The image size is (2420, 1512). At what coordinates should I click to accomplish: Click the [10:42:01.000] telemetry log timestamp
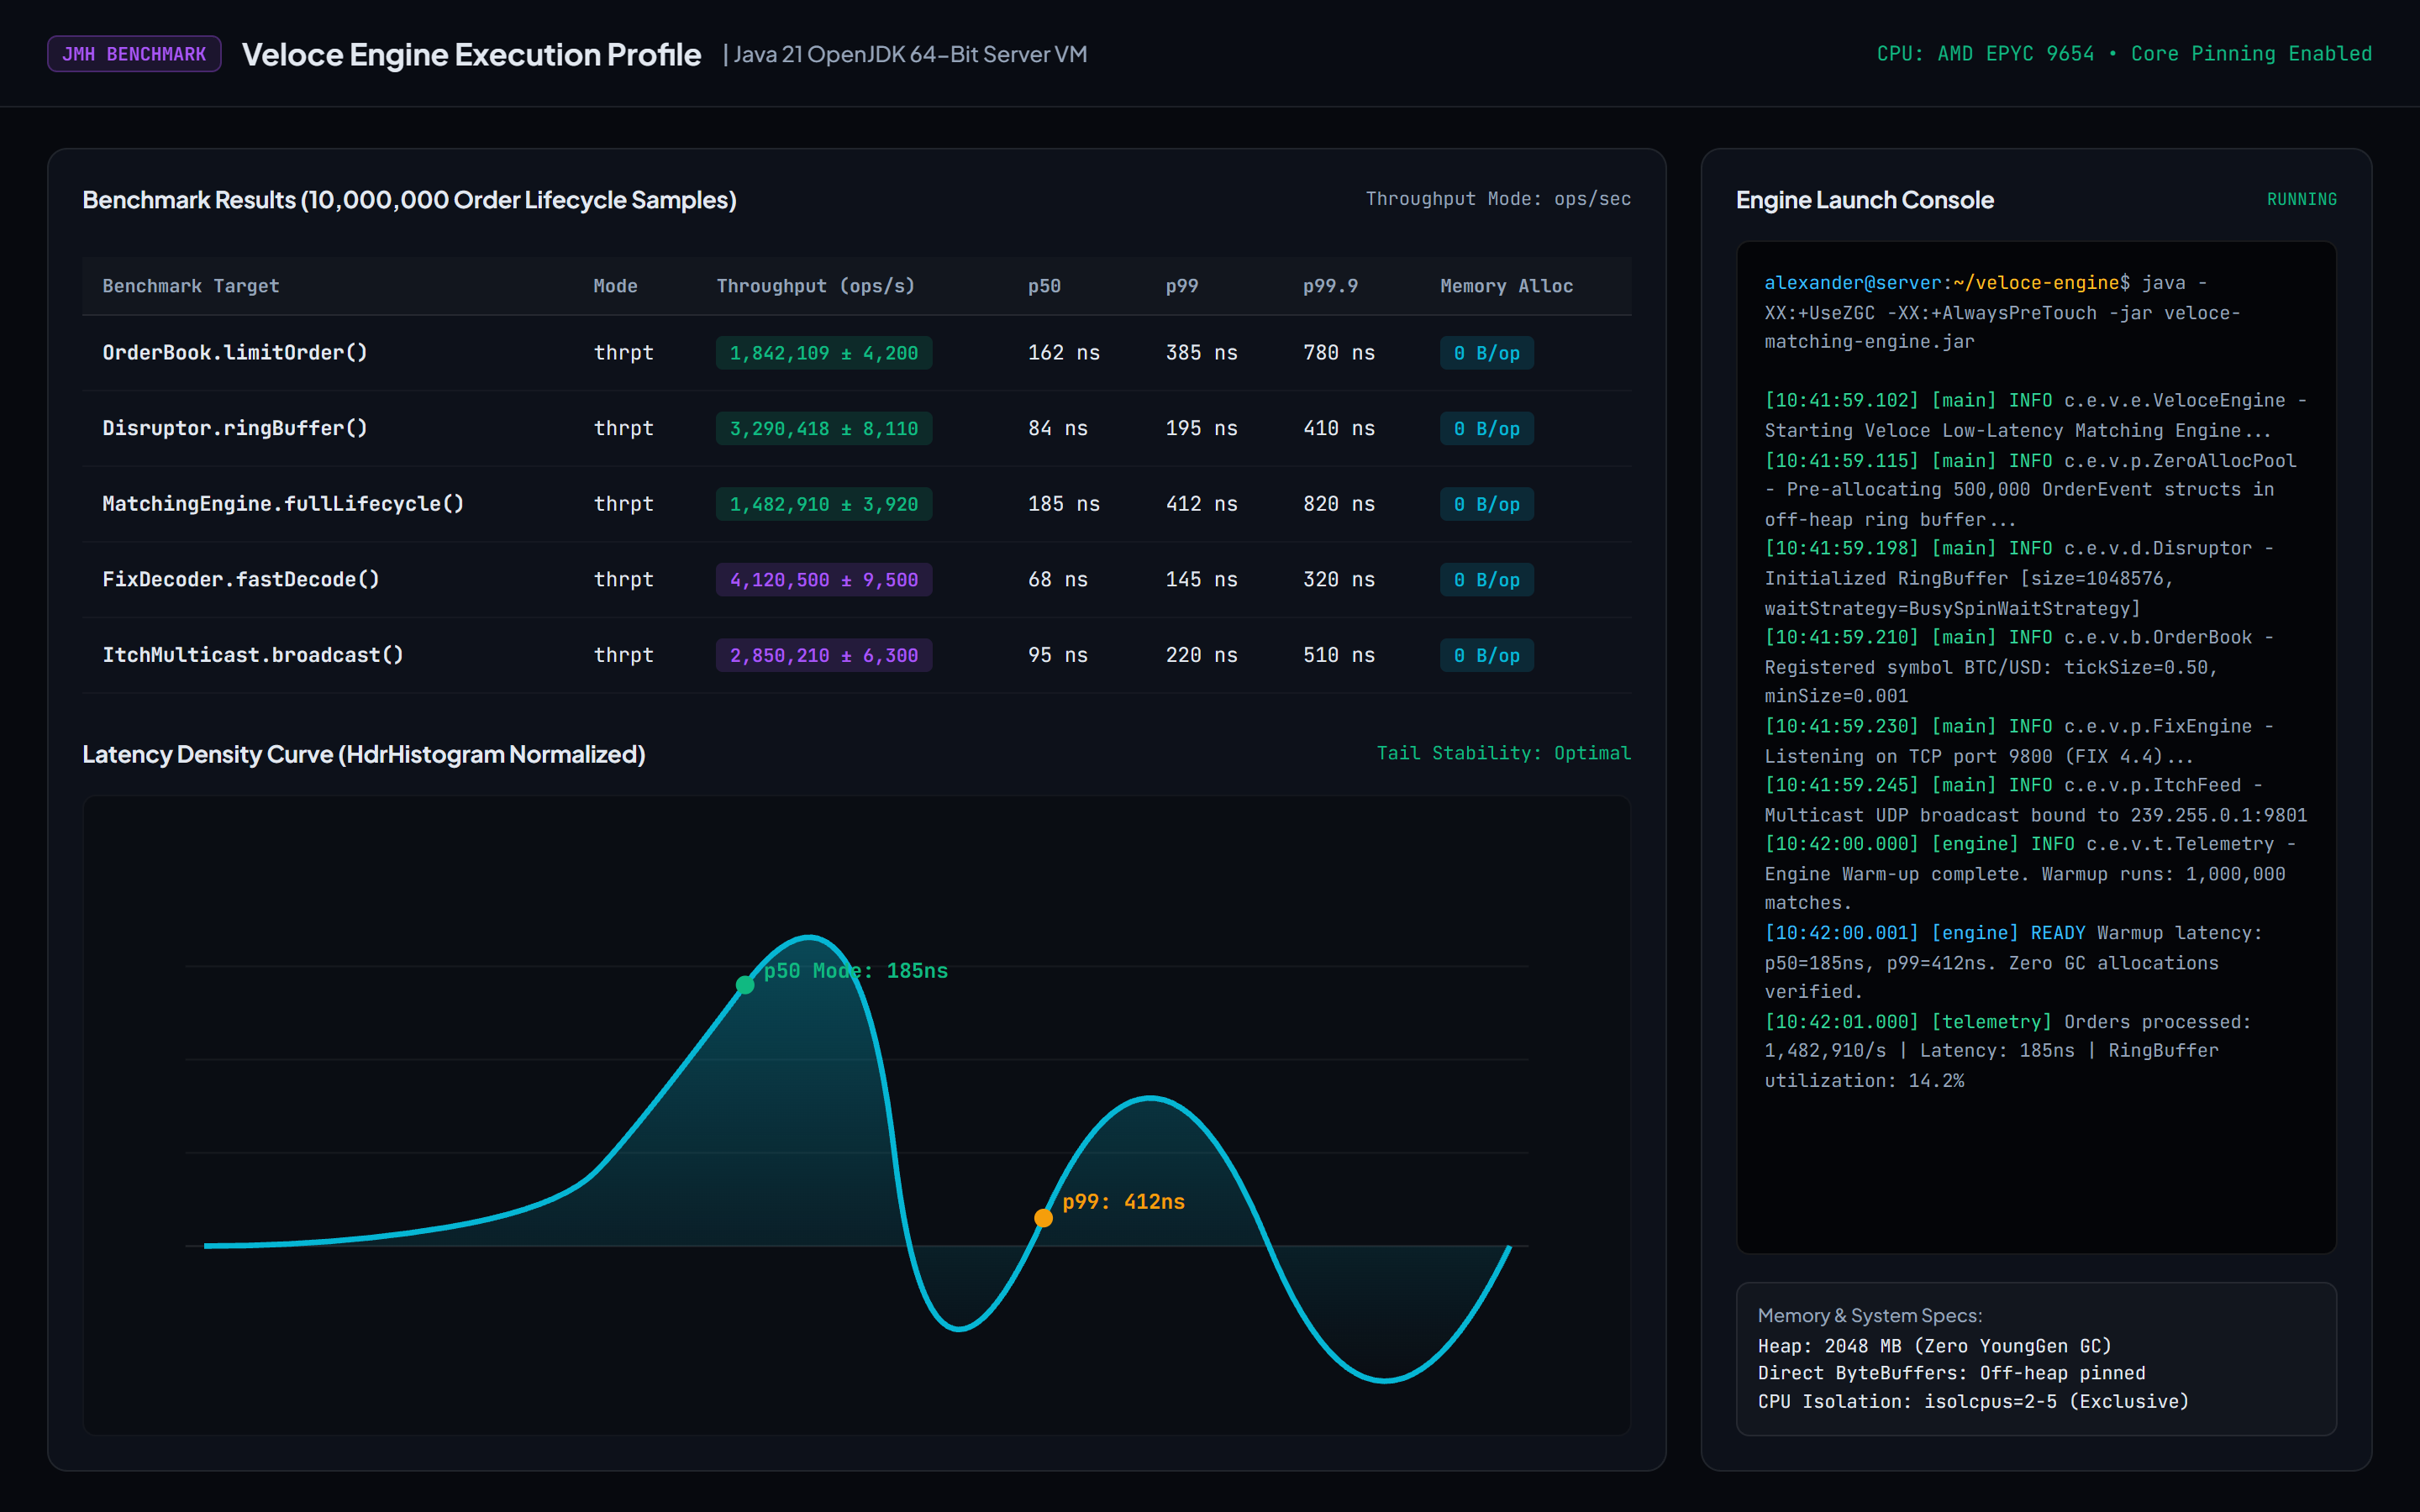coord(1842,1022)
